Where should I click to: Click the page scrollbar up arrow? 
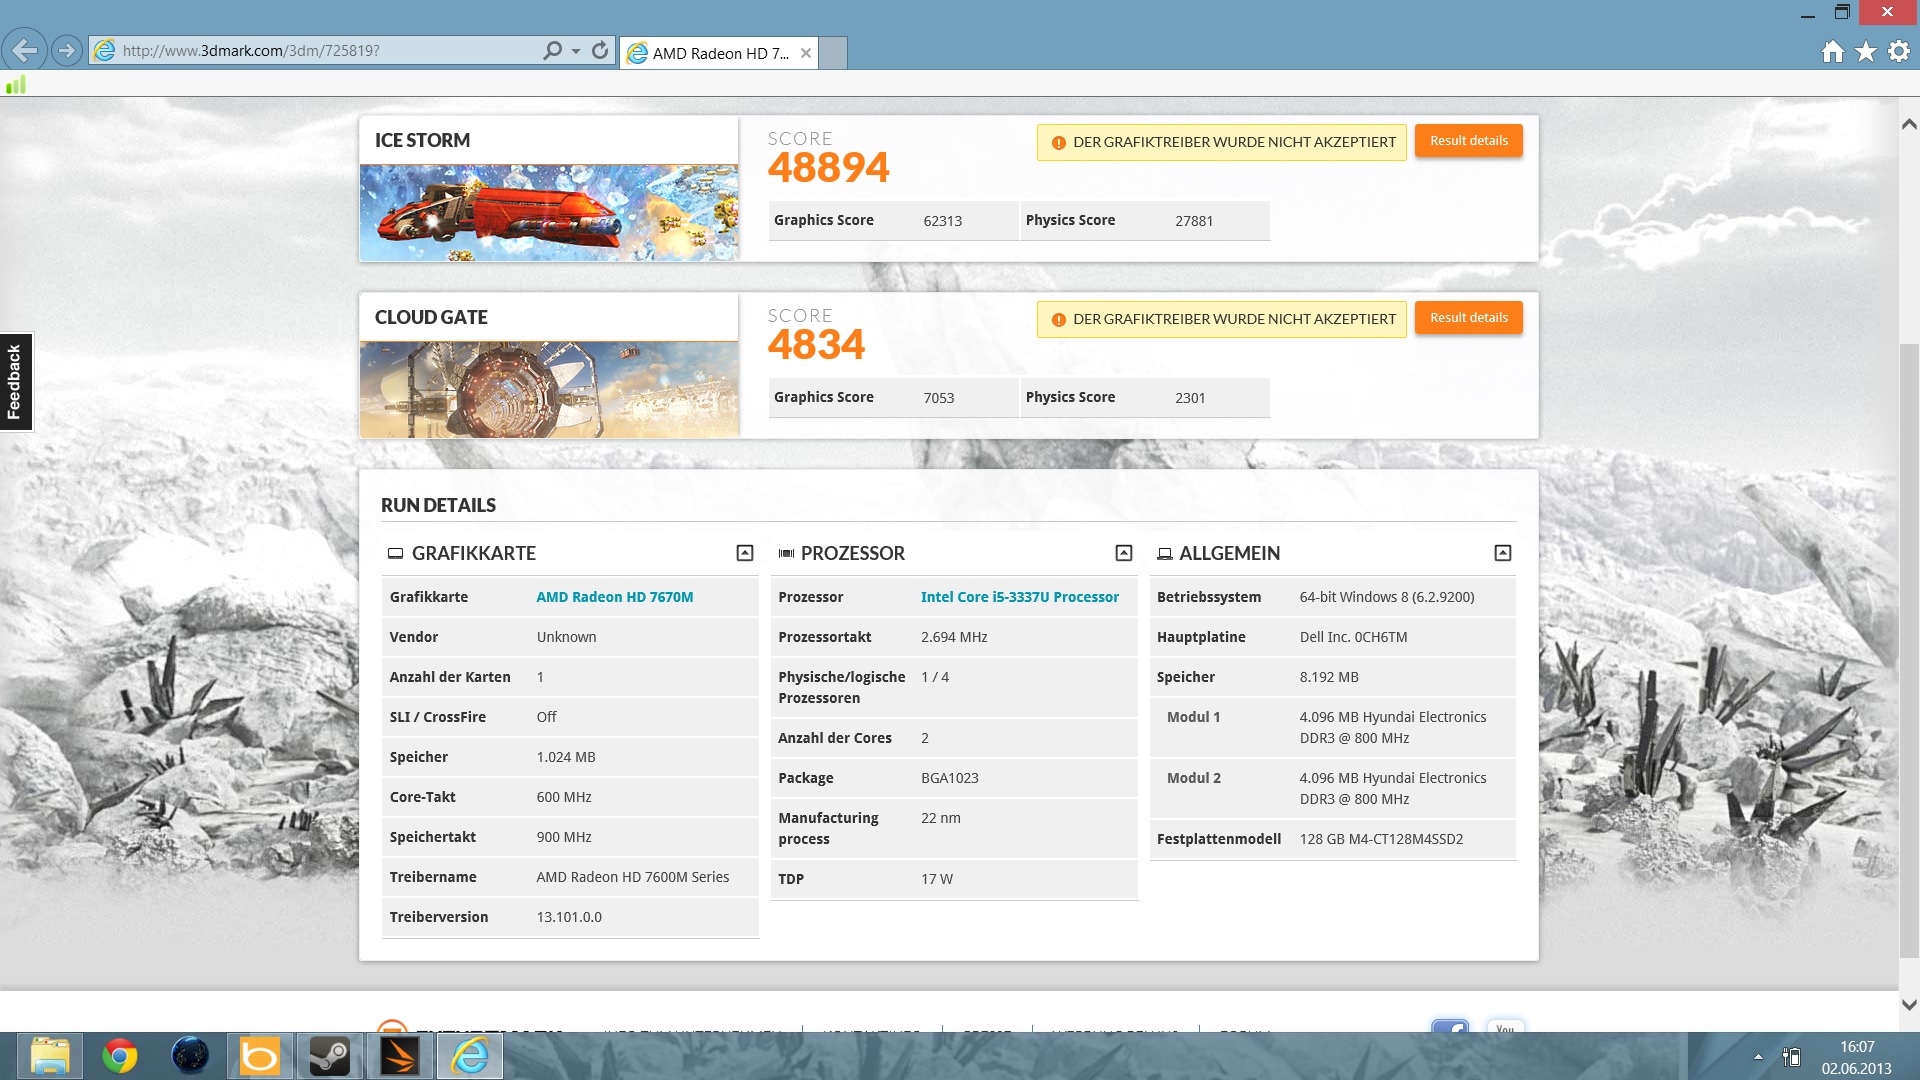1909,124
